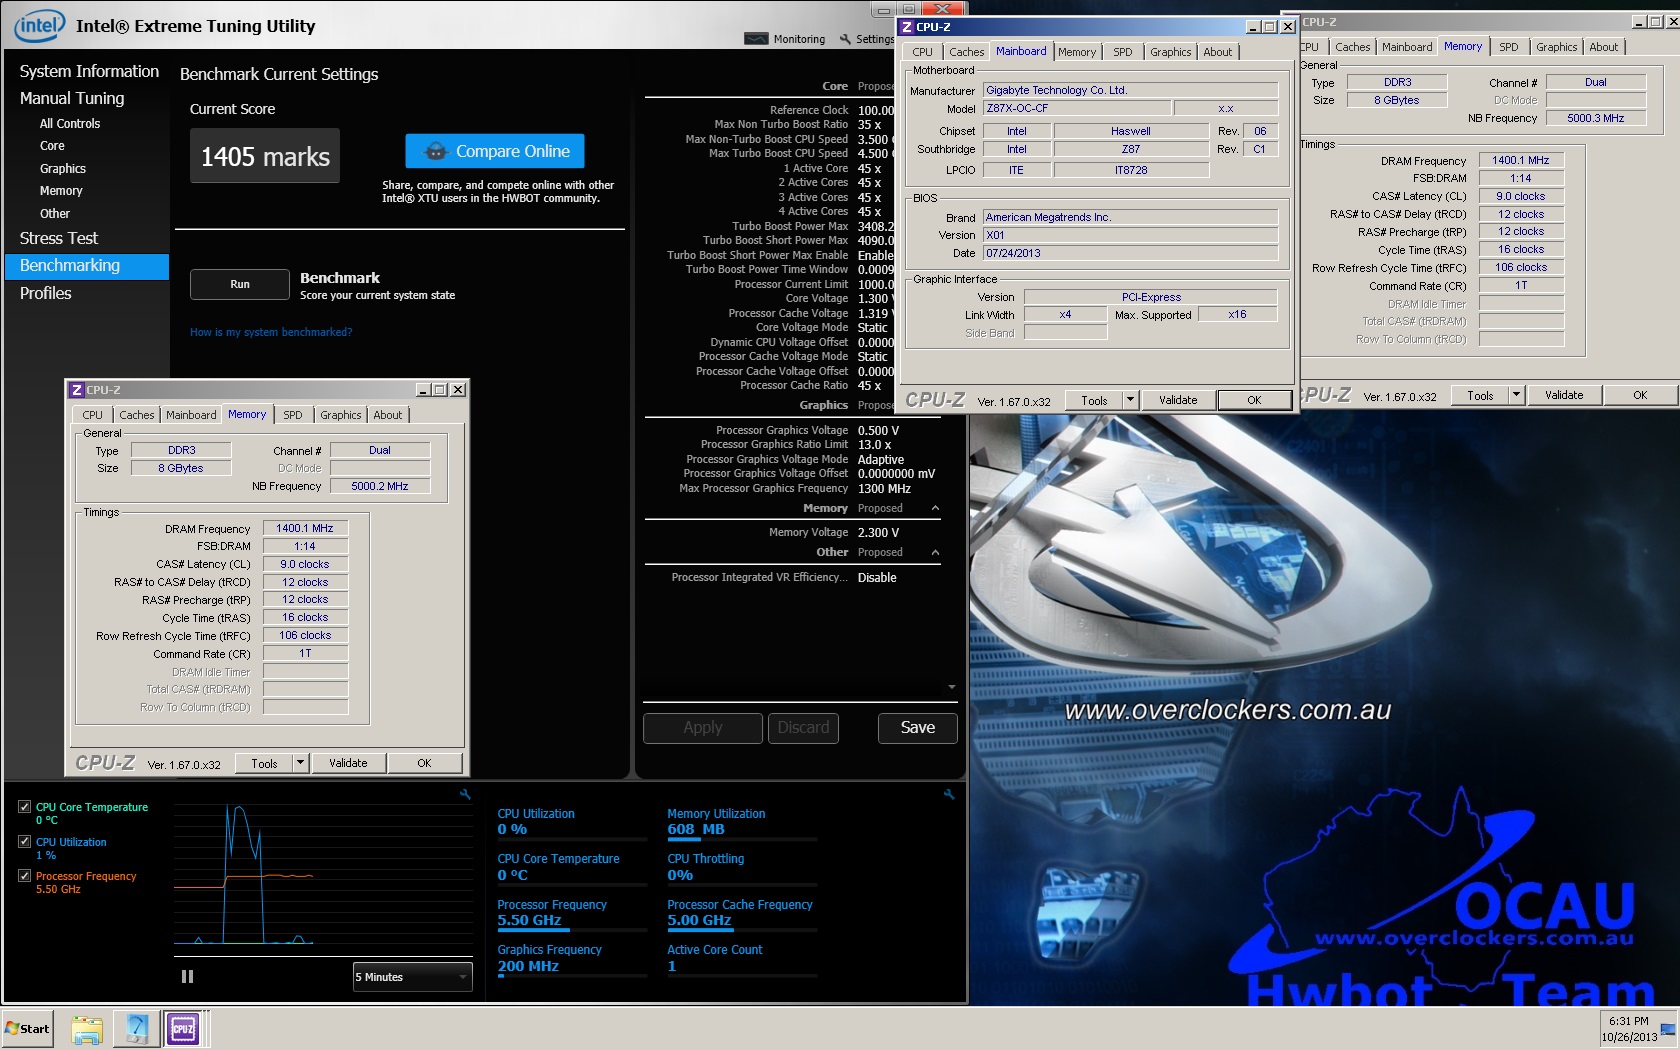Click the Start button
1680x1050 pixels.
tap(28, 1029)
